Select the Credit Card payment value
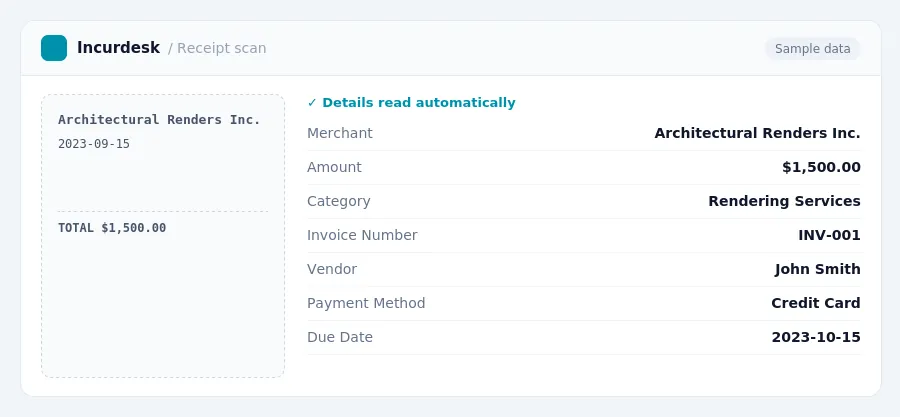This screenshot has width=900, height=417. (x=816, y=303)
